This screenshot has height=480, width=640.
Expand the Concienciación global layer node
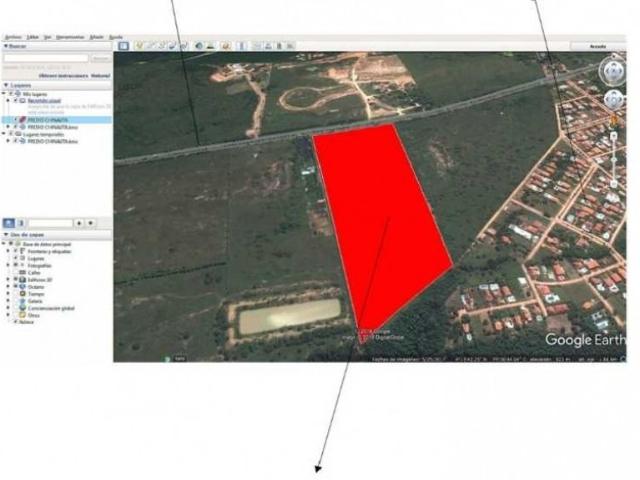pyautogui.click(x=9, y=308)
